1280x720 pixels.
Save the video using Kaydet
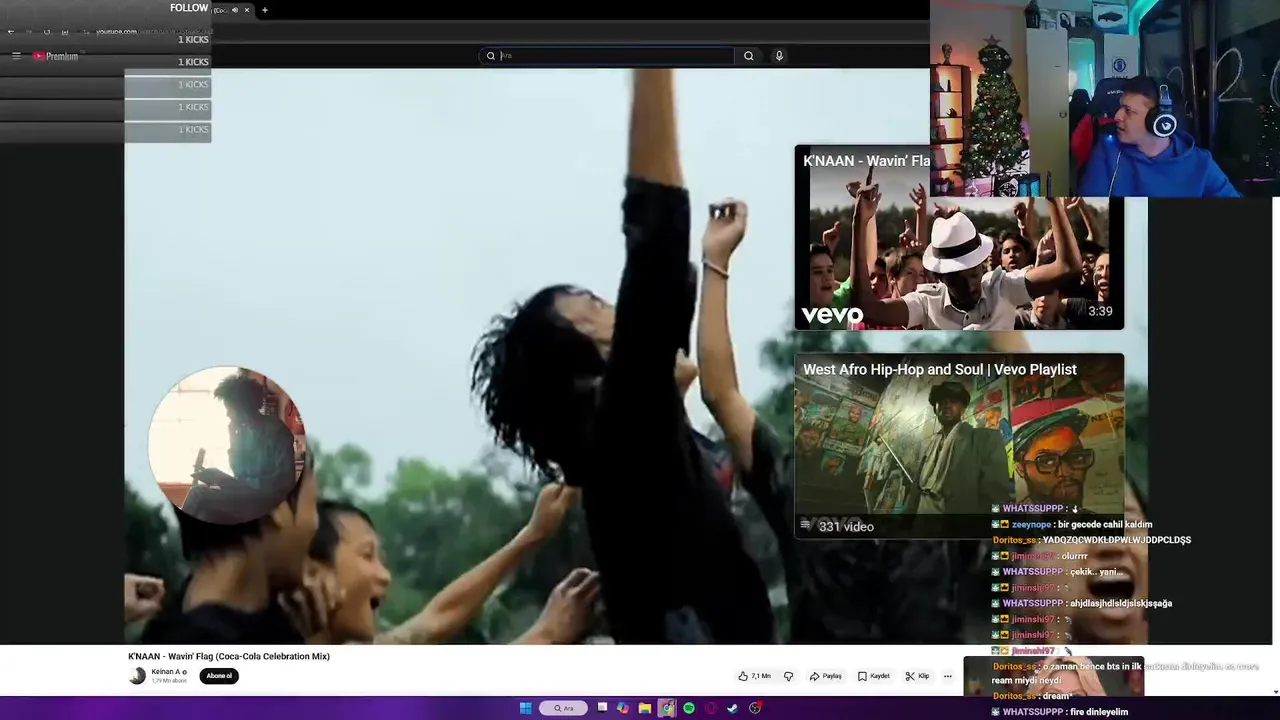873,676
